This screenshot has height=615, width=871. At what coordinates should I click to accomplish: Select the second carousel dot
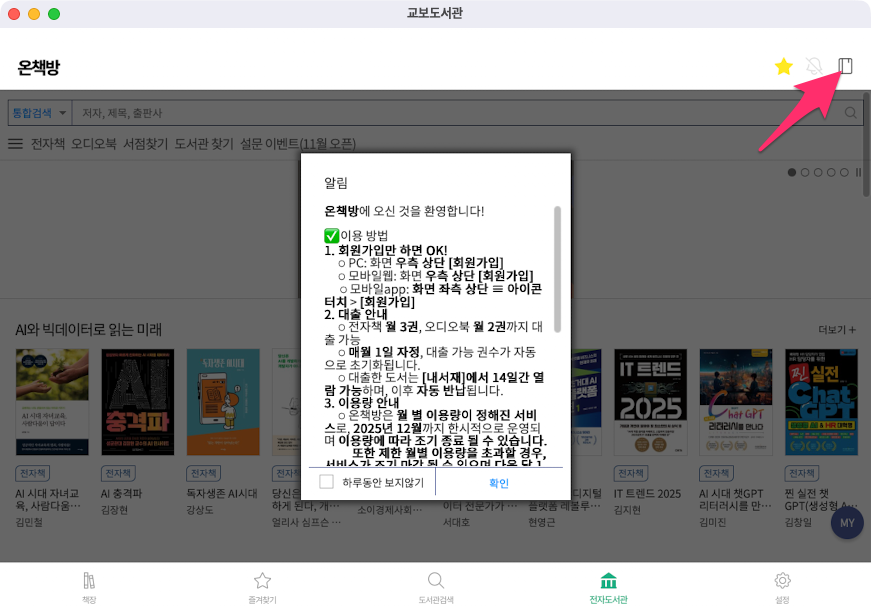click(805, 172)
